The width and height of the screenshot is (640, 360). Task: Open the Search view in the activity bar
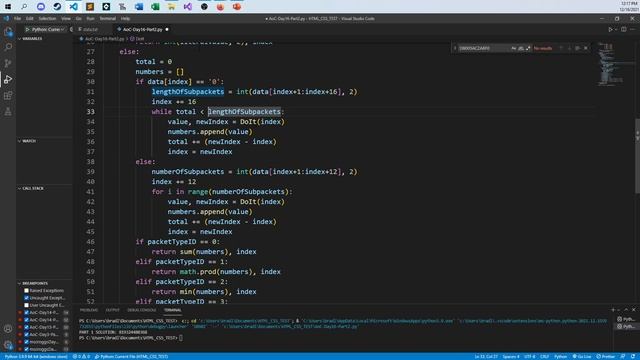8,47
